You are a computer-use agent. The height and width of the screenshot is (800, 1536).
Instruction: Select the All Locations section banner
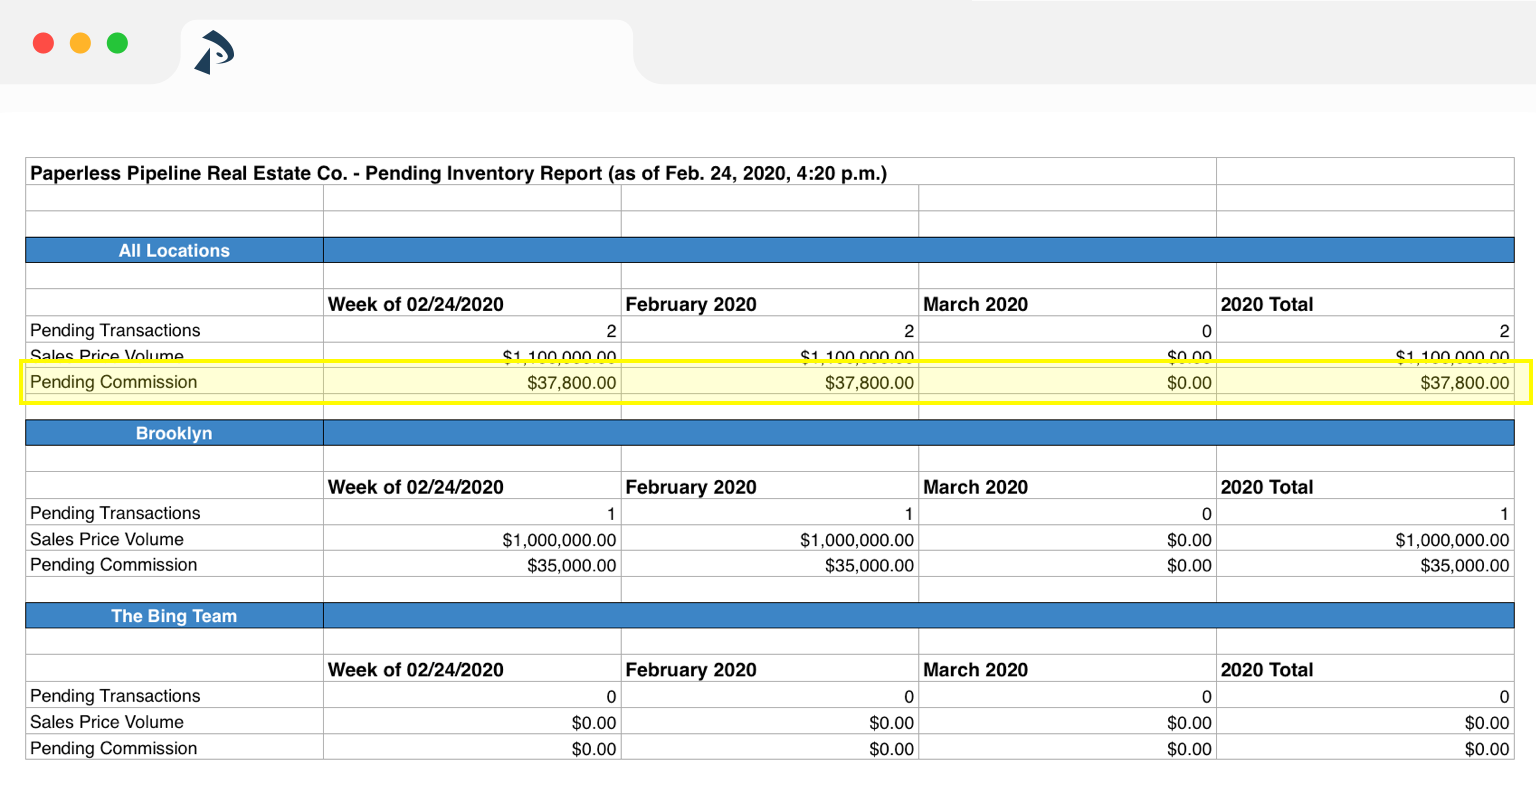(174, 250)
